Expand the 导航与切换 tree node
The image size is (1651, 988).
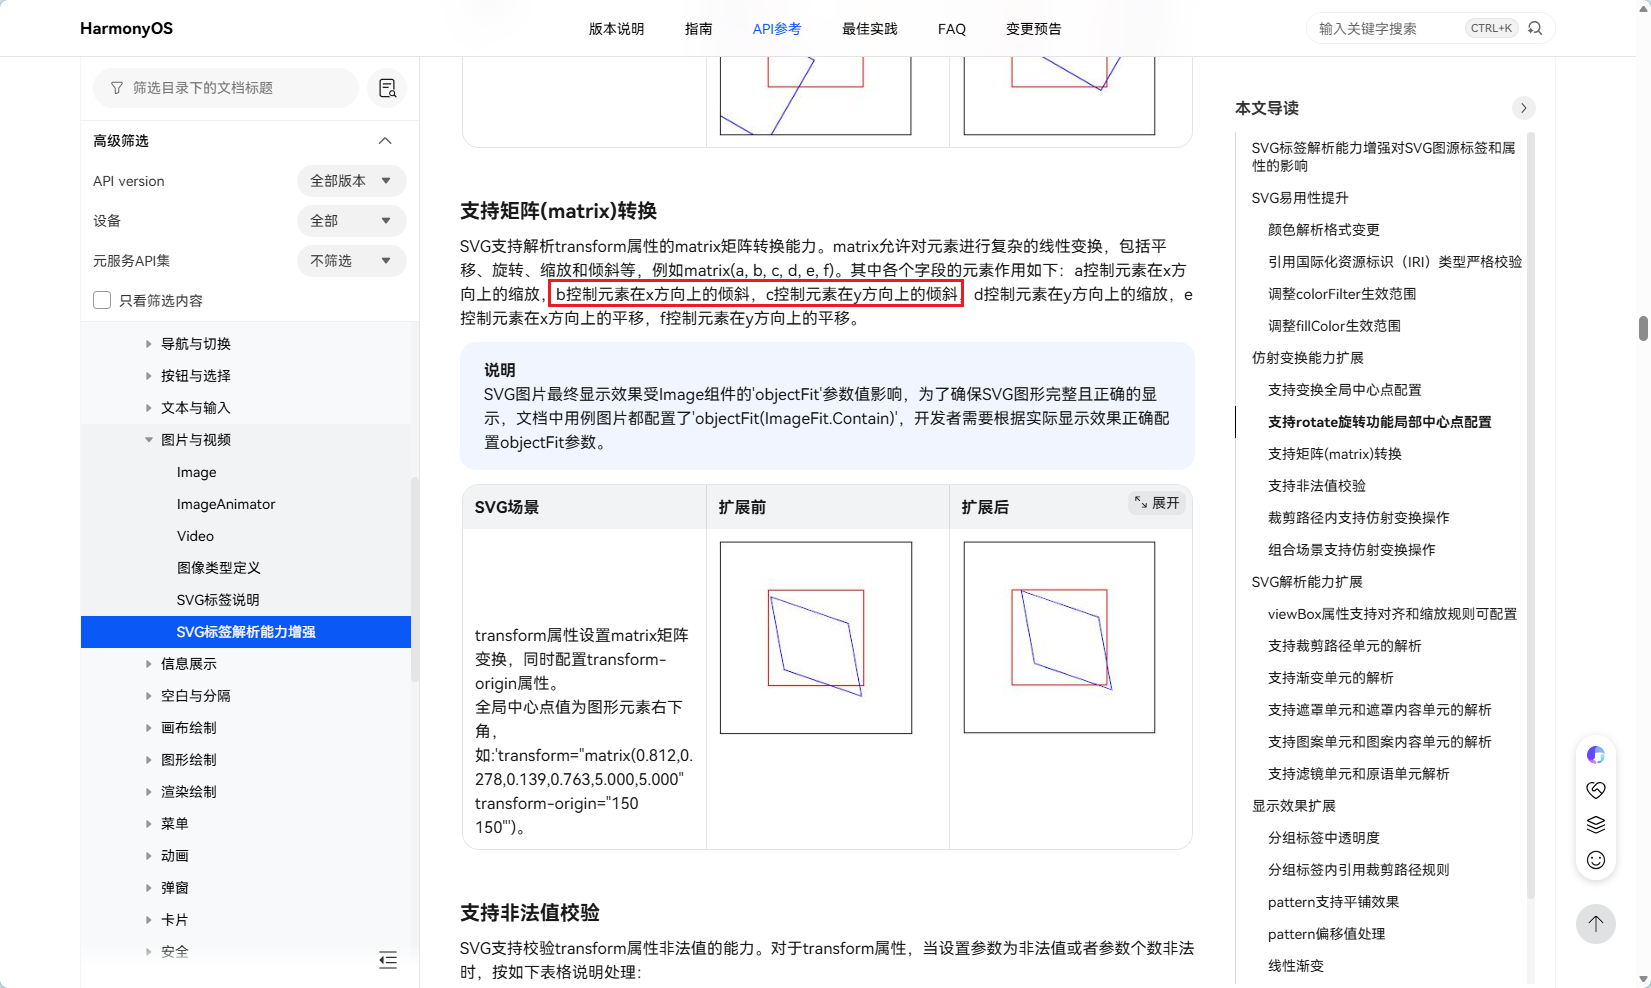tap(148, 344)
